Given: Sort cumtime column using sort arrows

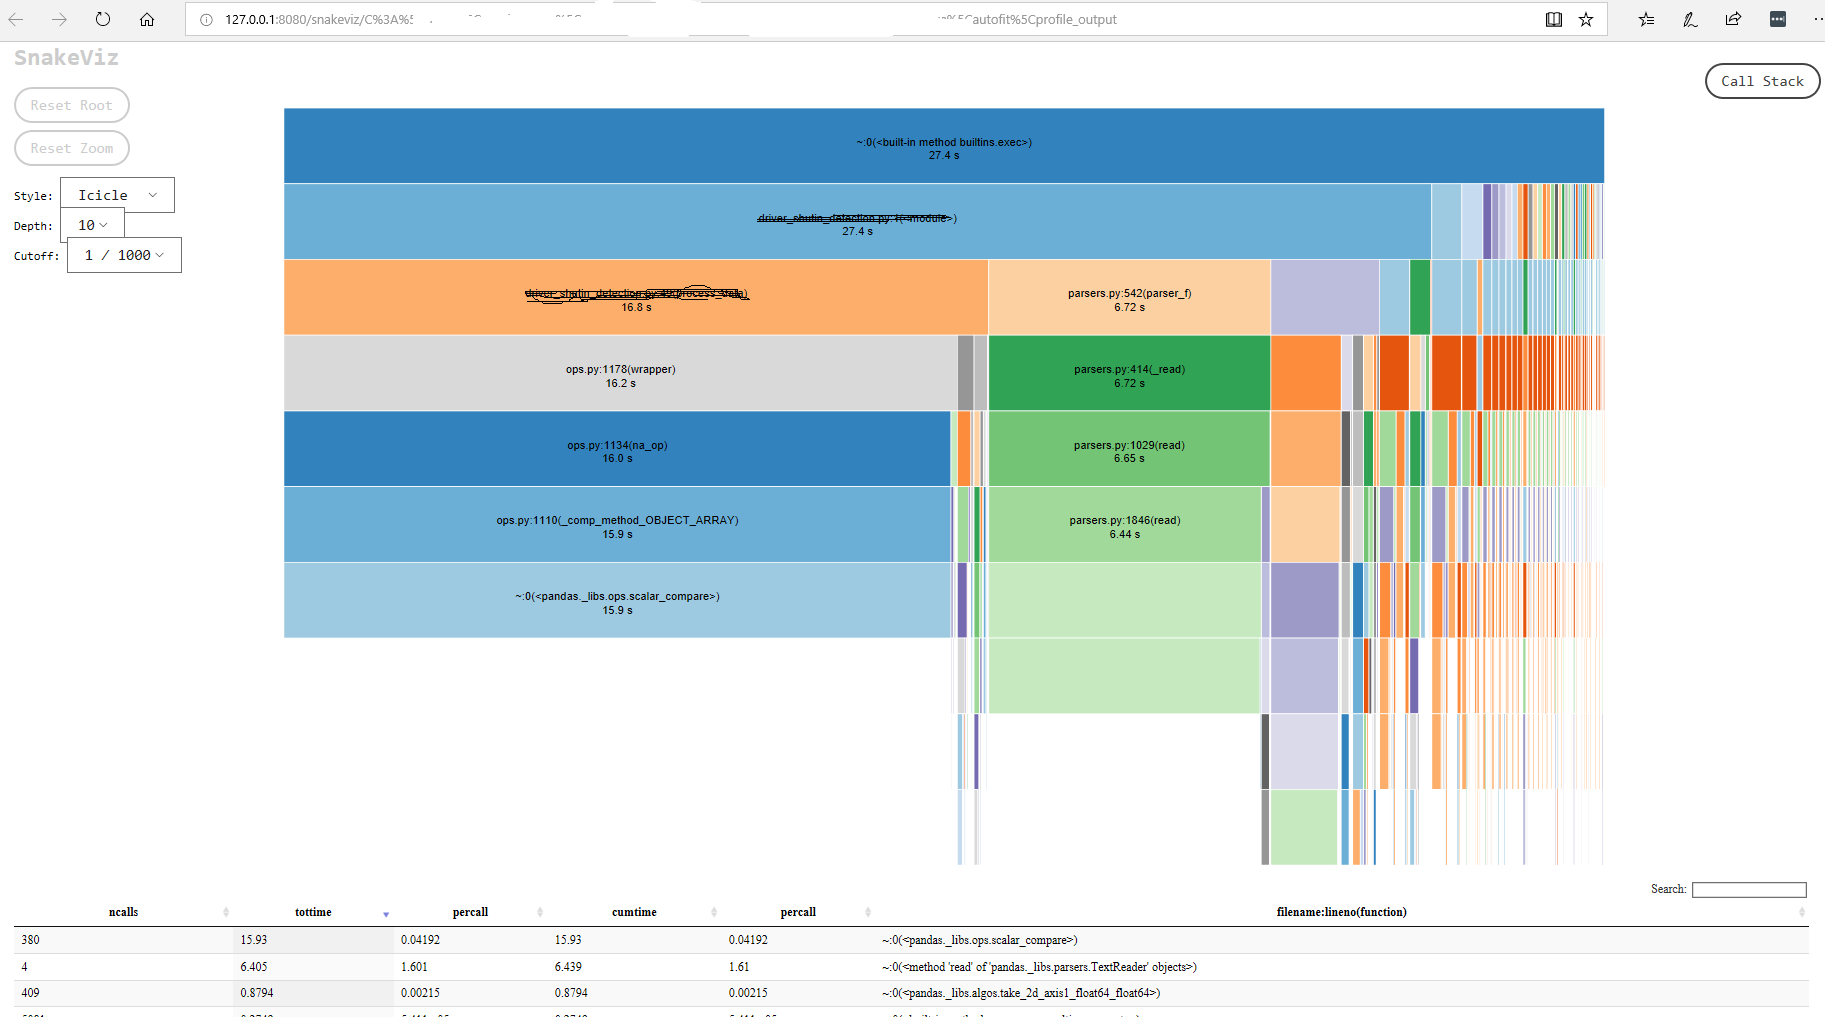Looking at the screenshot, I should coord(714,912).
